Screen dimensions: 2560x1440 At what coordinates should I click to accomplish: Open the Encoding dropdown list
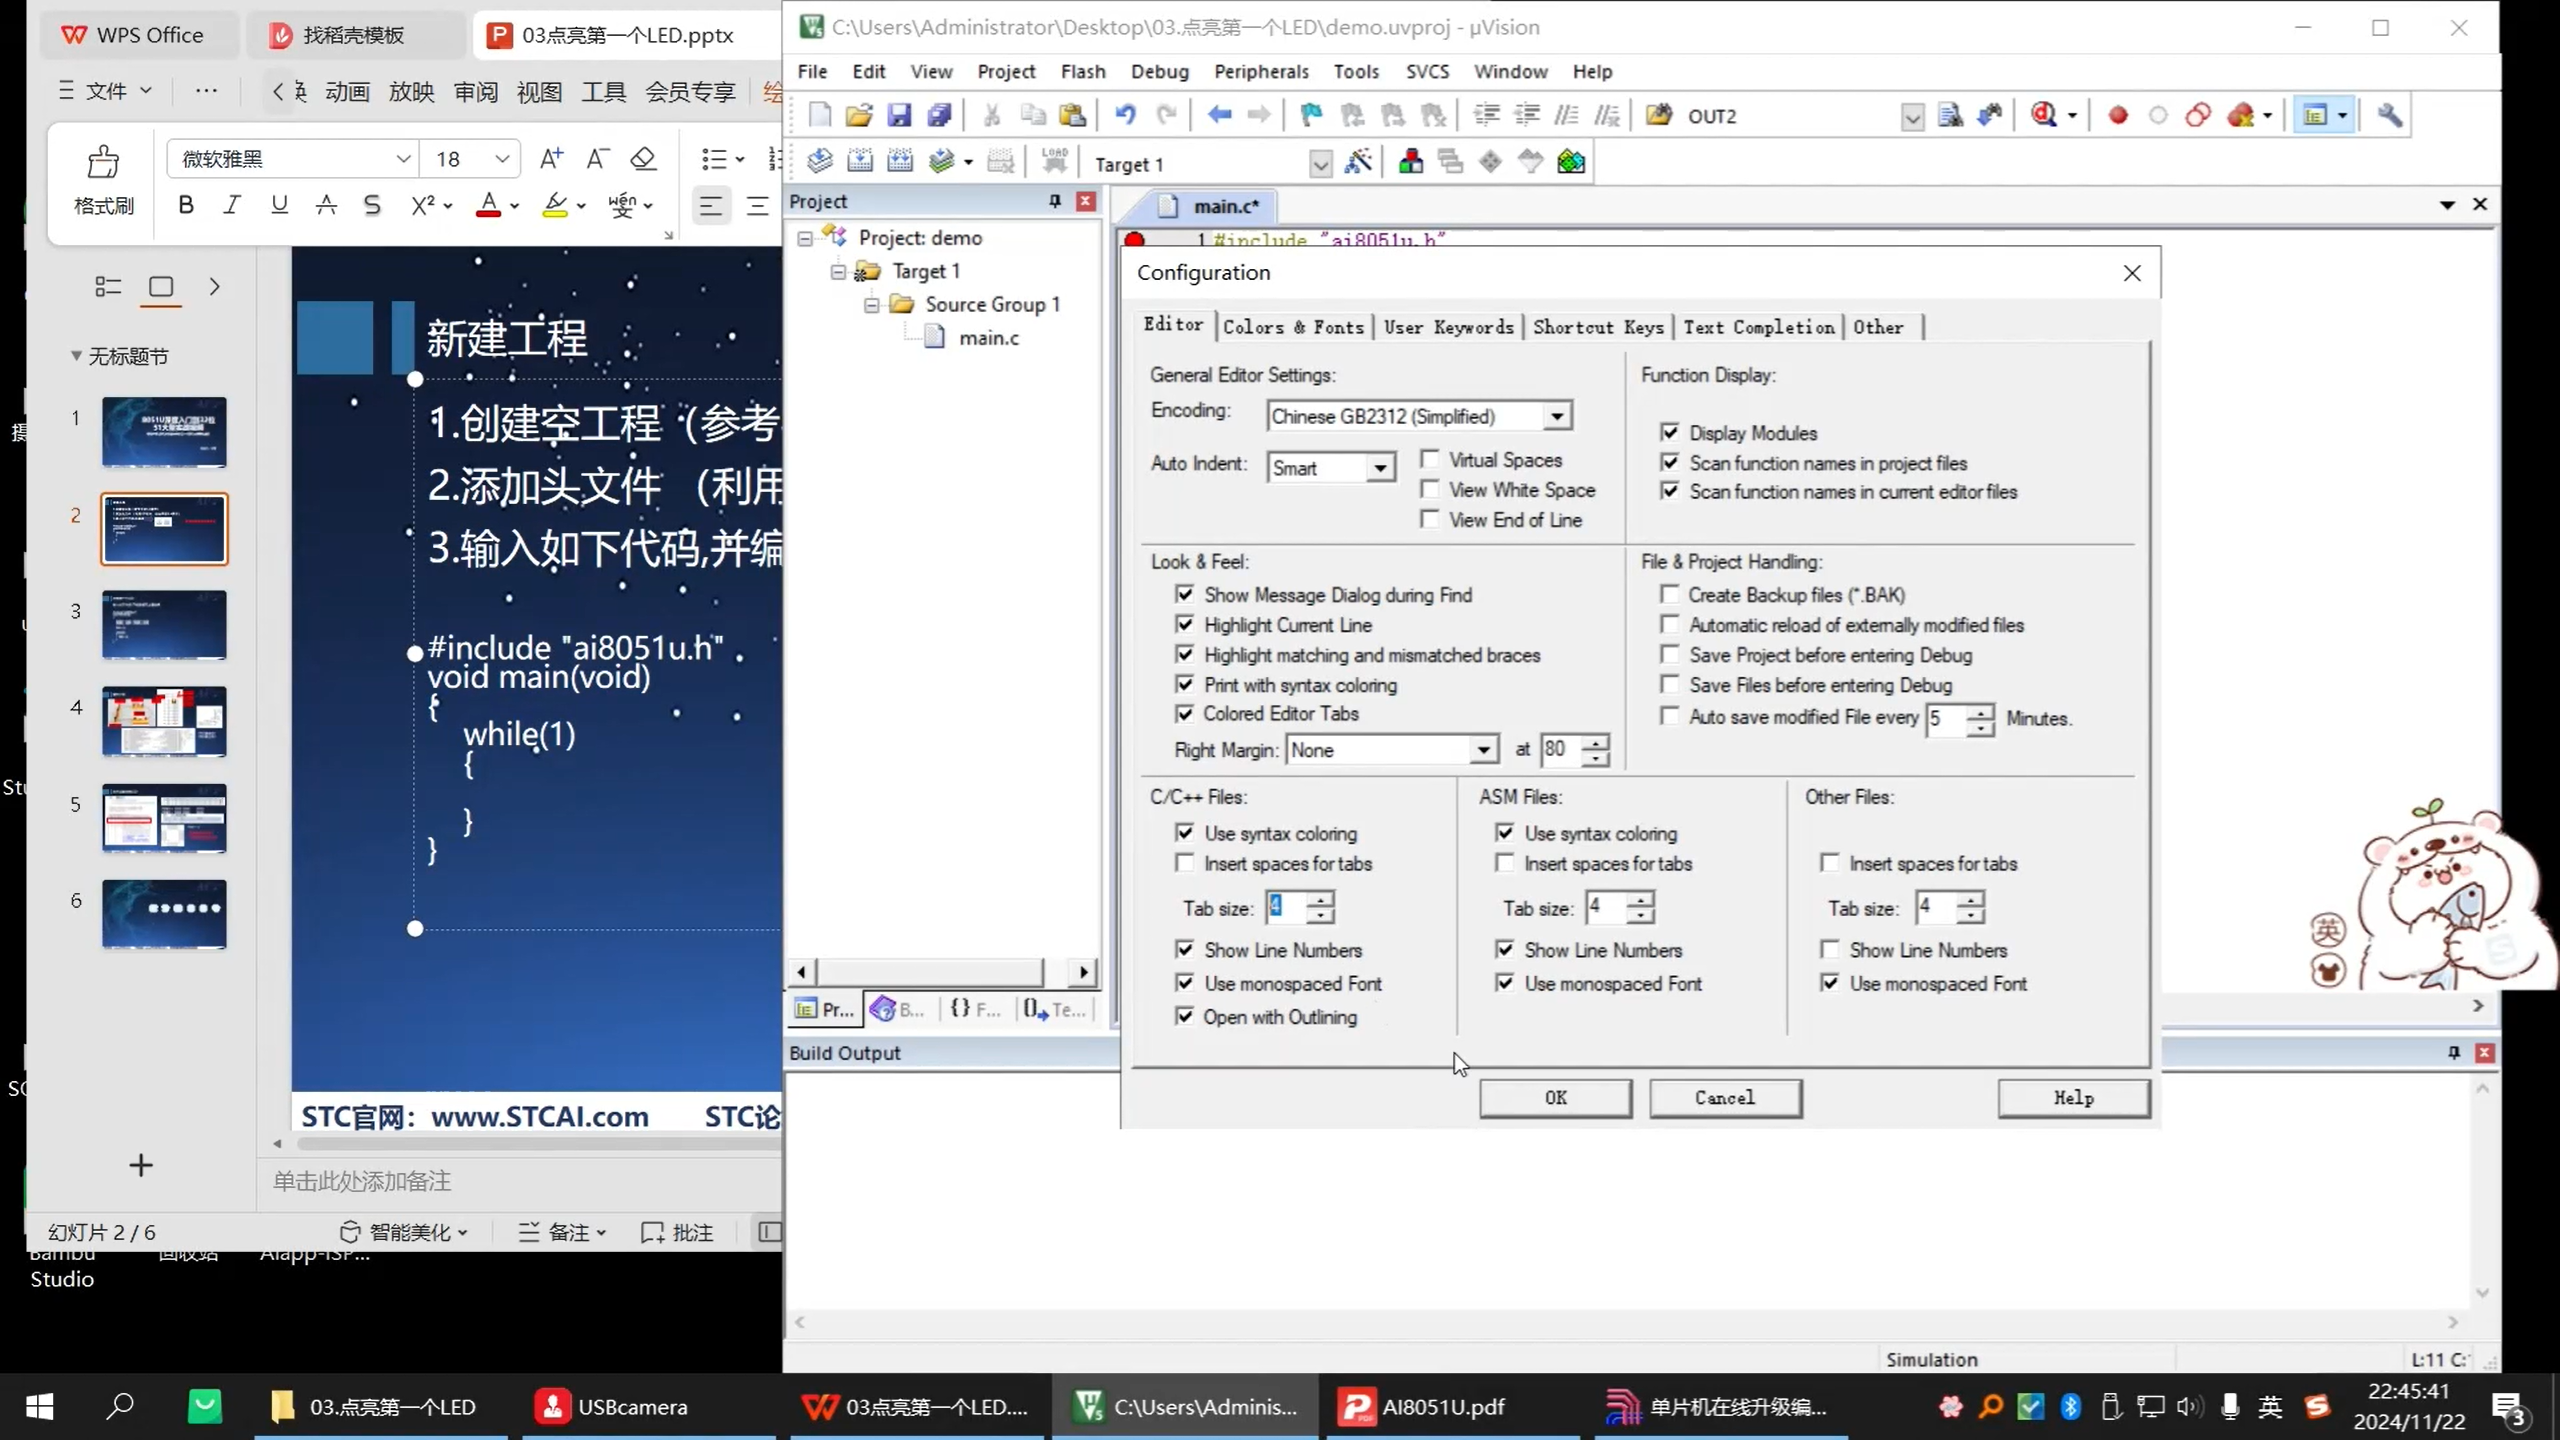(1556, 416)
